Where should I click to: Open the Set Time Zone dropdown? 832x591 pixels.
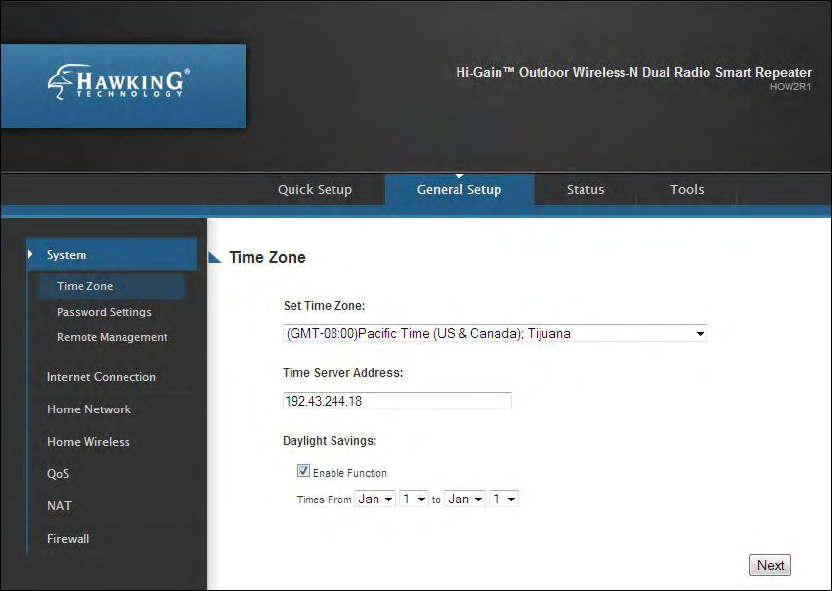click(495, 333)
